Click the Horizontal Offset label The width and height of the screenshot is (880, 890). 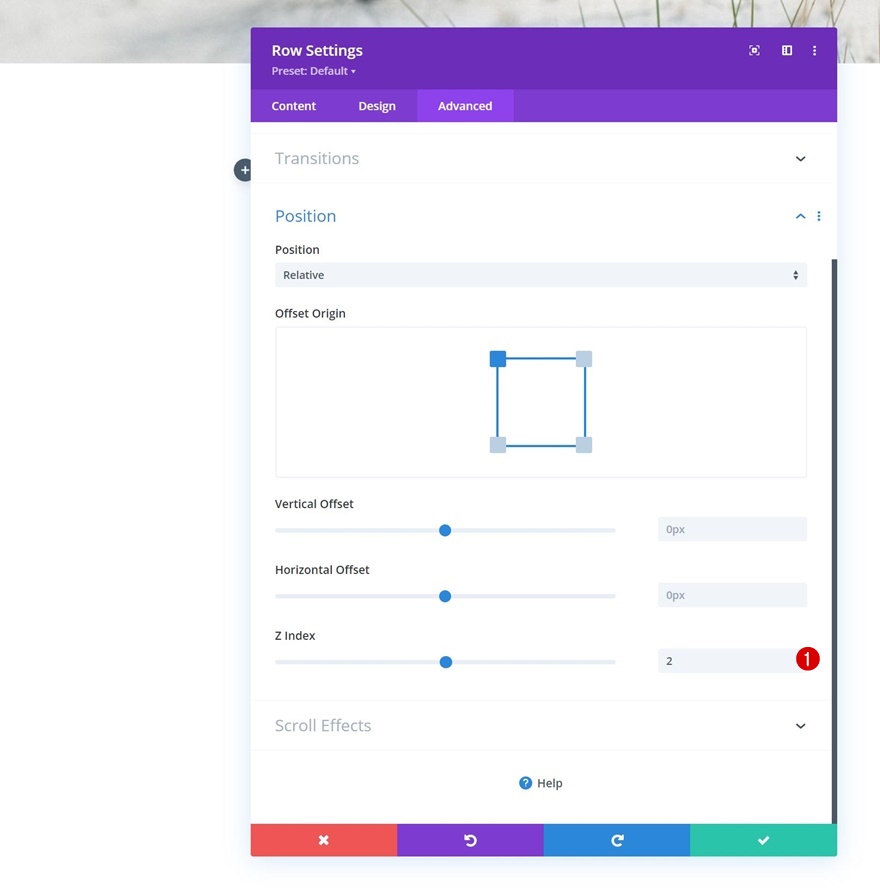pyautogui.click(x=322, y=570)
